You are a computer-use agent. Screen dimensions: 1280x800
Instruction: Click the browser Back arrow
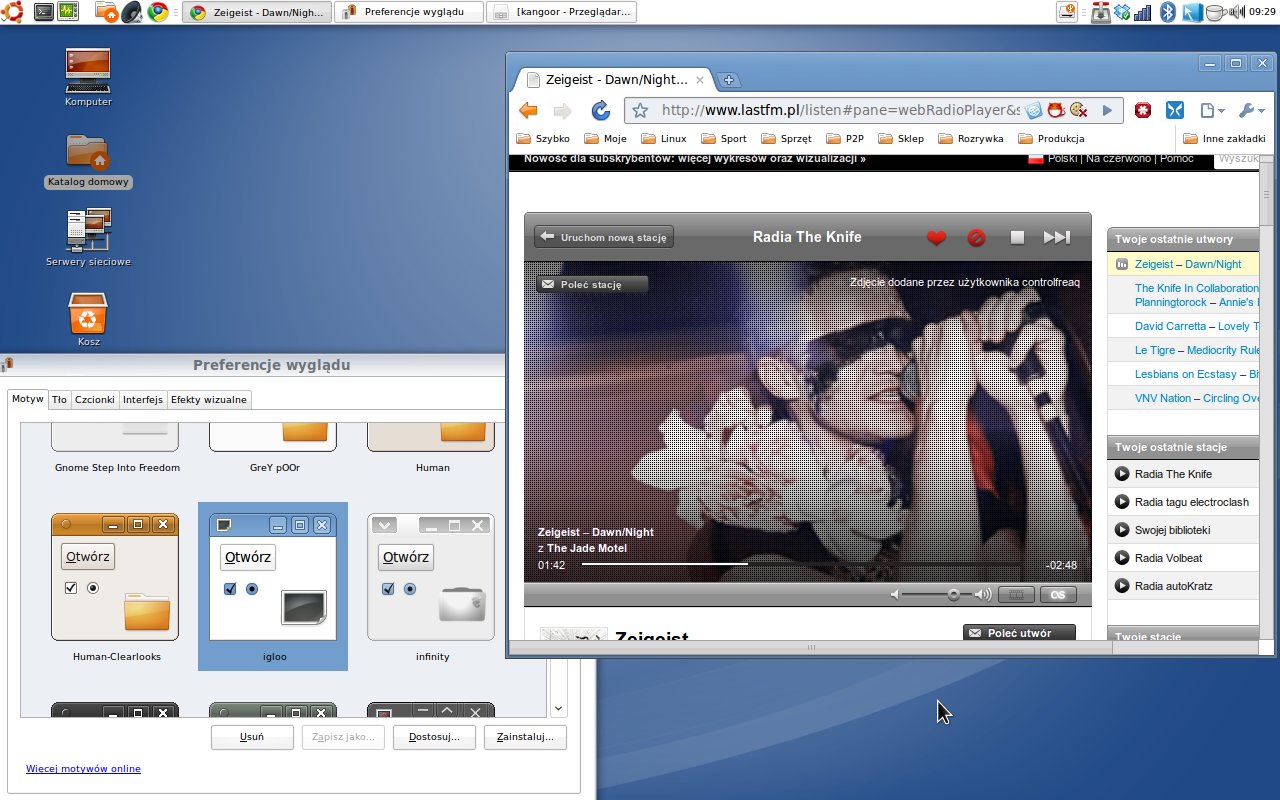(x=528, y=110)
